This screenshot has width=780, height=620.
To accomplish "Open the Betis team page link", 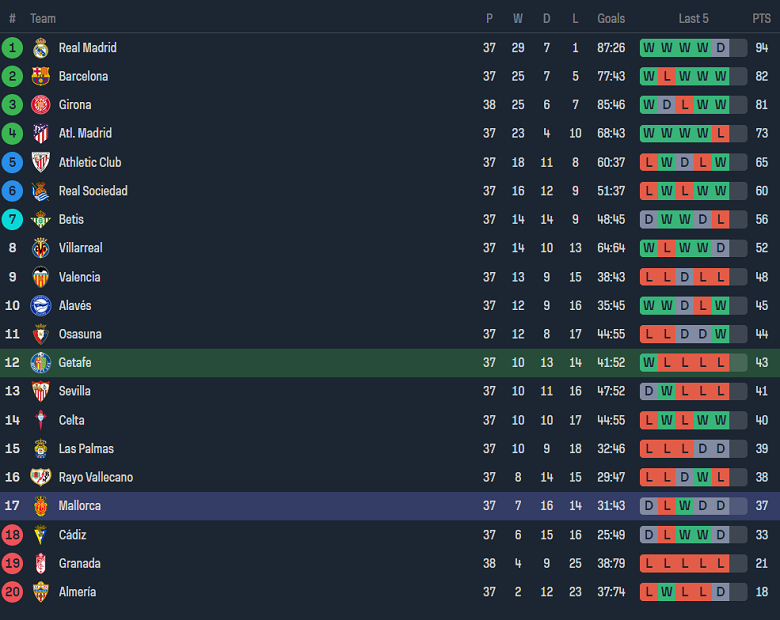I will [71, 220].
